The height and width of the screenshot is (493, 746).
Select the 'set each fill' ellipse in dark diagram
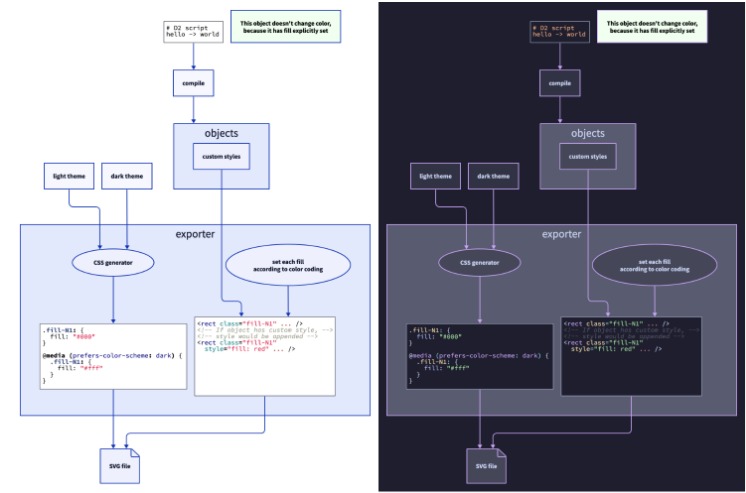(654, 265)
